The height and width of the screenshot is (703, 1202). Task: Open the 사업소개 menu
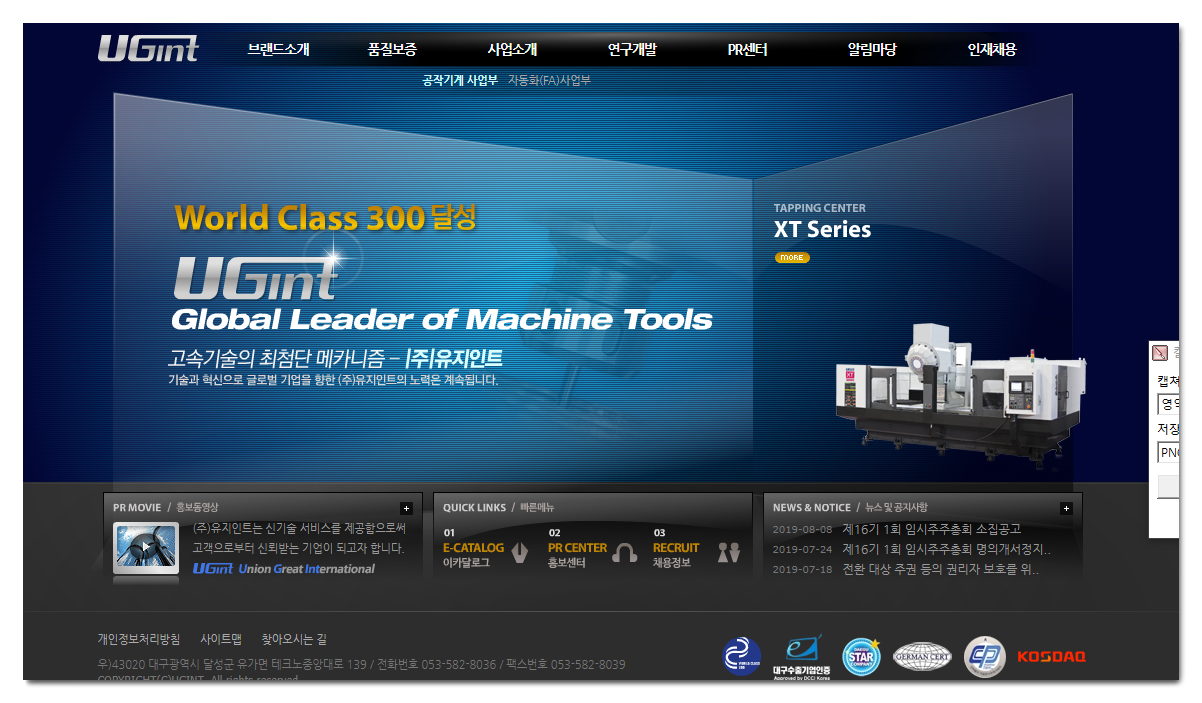[512, 49]
